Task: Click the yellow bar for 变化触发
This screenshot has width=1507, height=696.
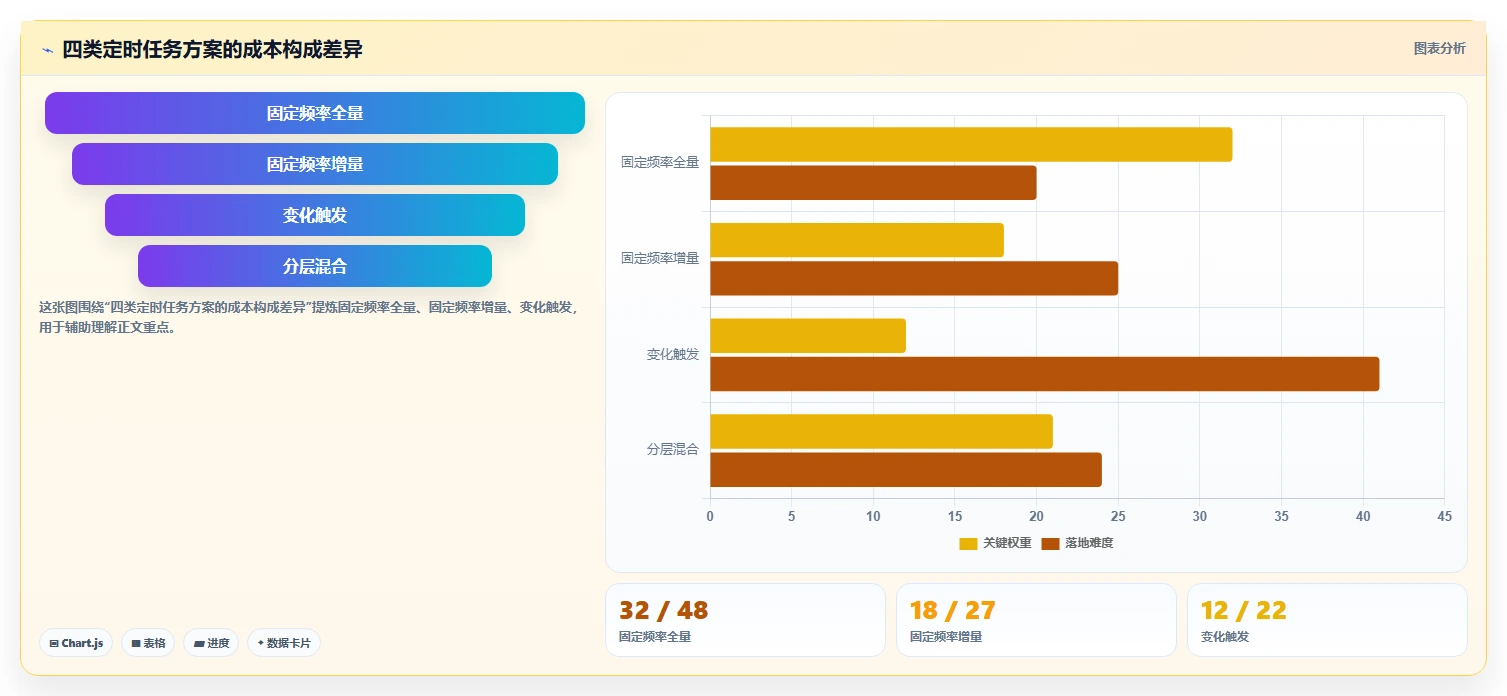Action: point(808,336)
